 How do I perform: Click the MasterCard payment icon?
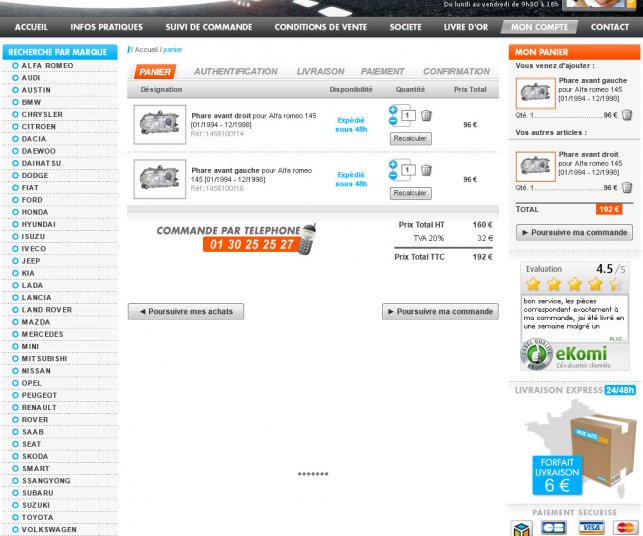[626, 527]
